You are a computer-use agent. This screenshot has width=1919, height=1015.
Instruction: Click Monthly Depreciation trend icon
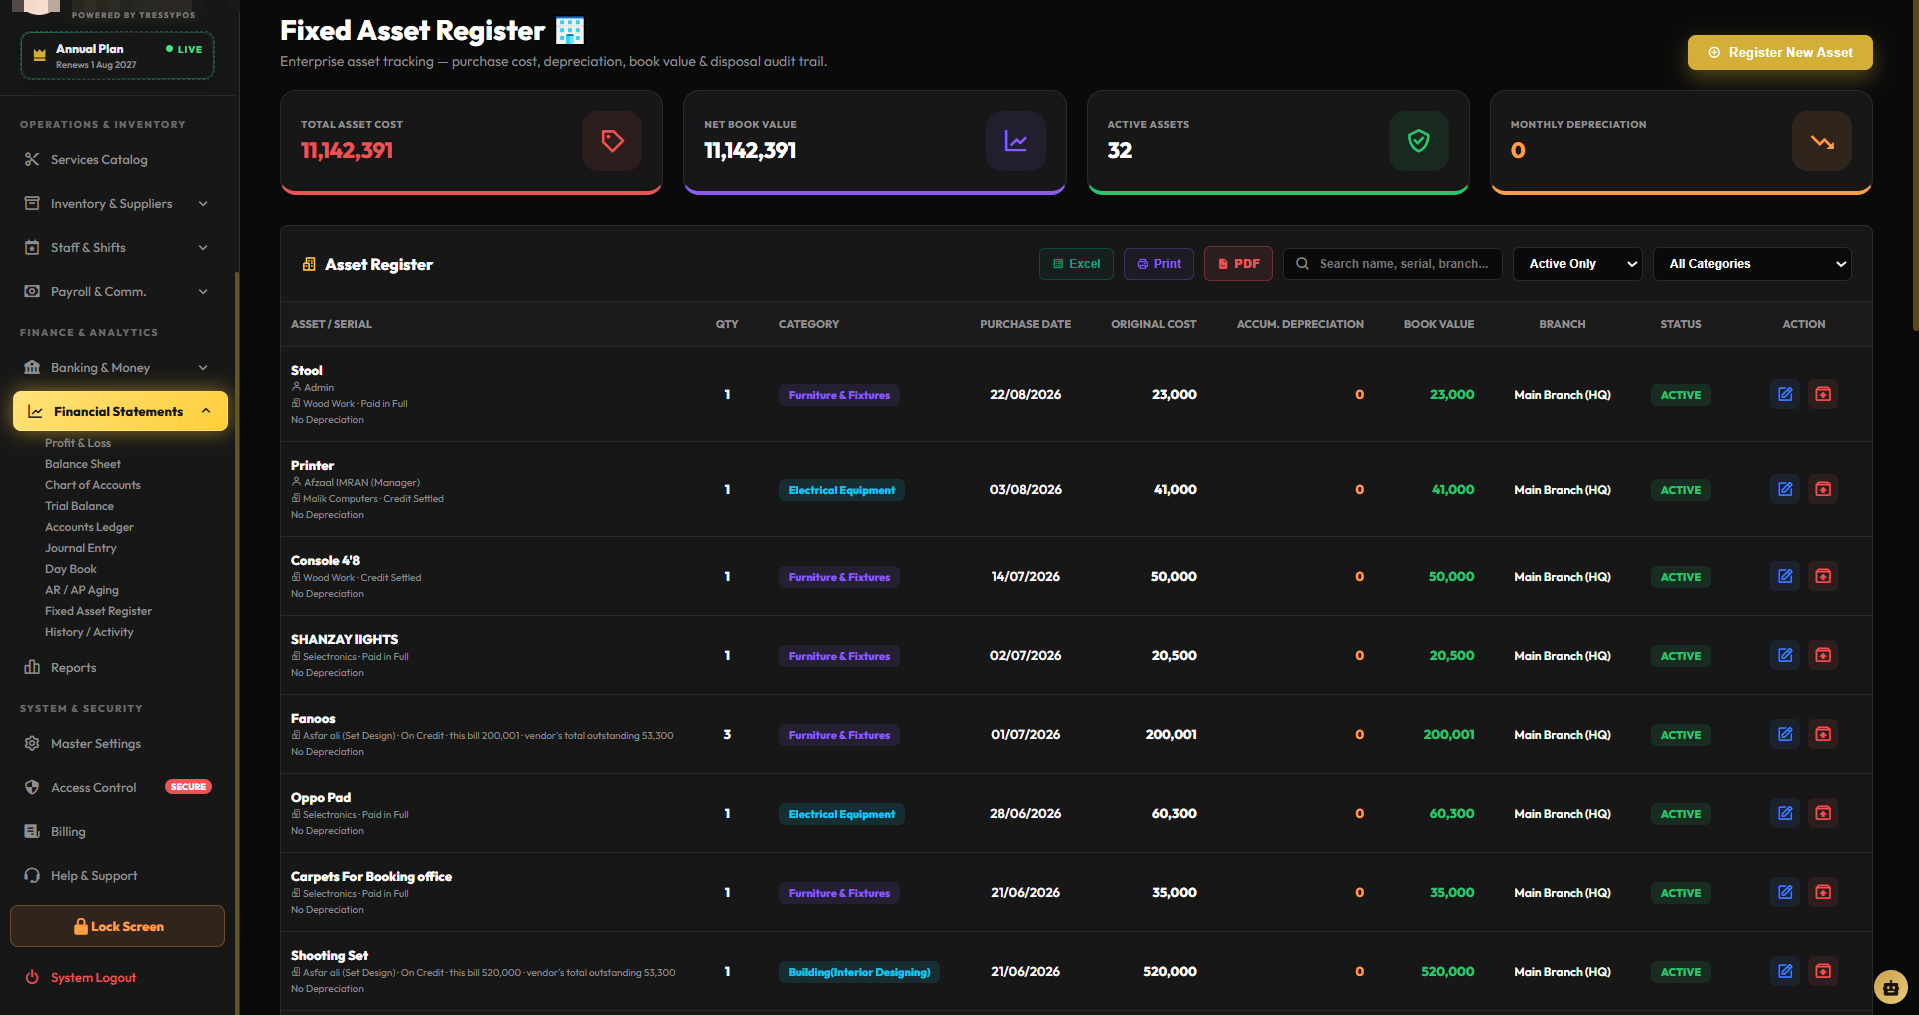(x=1822, y=141)
